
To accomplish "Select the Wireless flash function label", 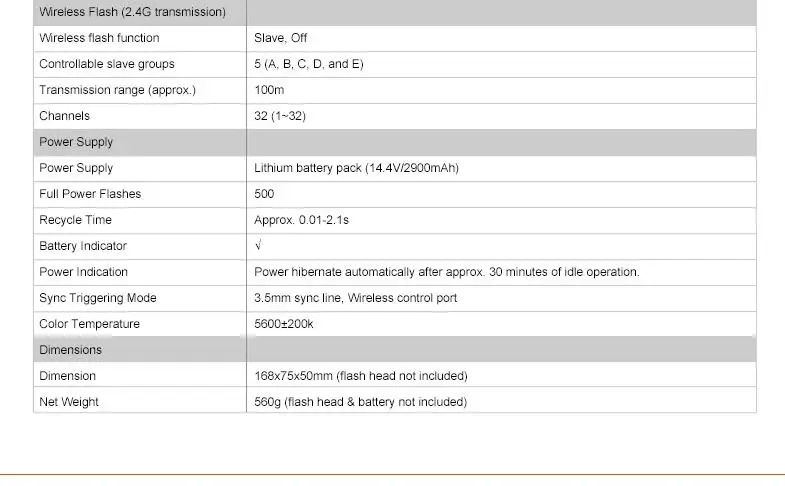I will [99, 38].
